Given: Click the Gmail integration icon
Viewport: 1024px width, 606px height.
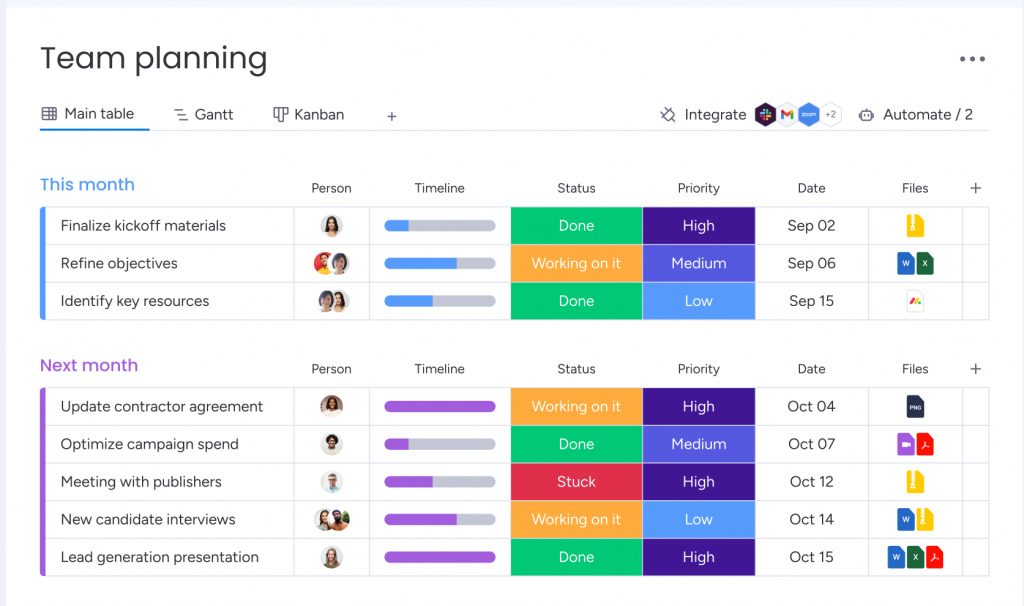Looking at the screenshot, I should 788,115.
